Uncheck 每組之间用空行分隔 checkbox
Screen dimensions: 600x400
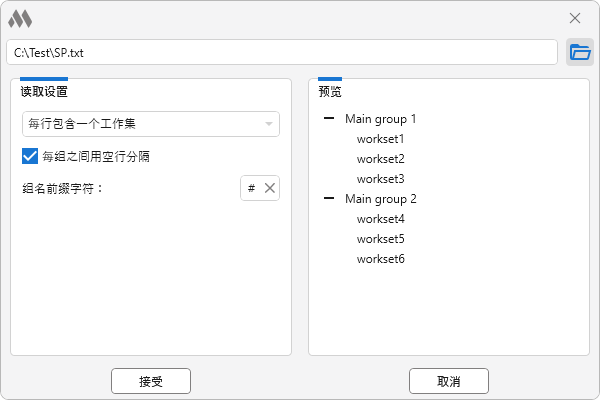pos(30,156)
